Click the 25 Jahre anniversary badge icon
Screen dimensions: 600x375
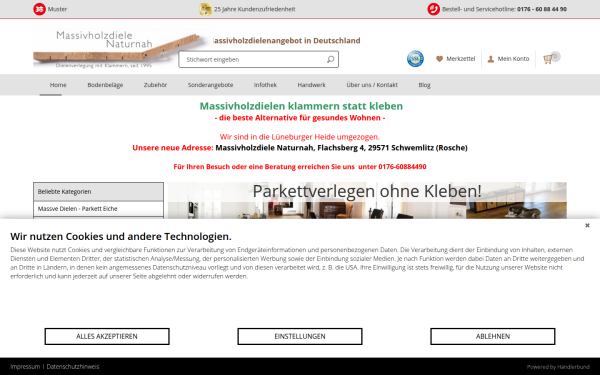[205, 9]
